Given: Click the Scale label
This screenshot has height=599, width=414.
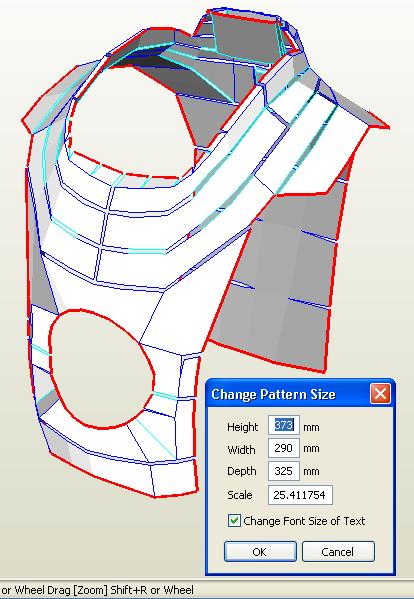Looking at the screenshot, I should (x=239, y=495).
